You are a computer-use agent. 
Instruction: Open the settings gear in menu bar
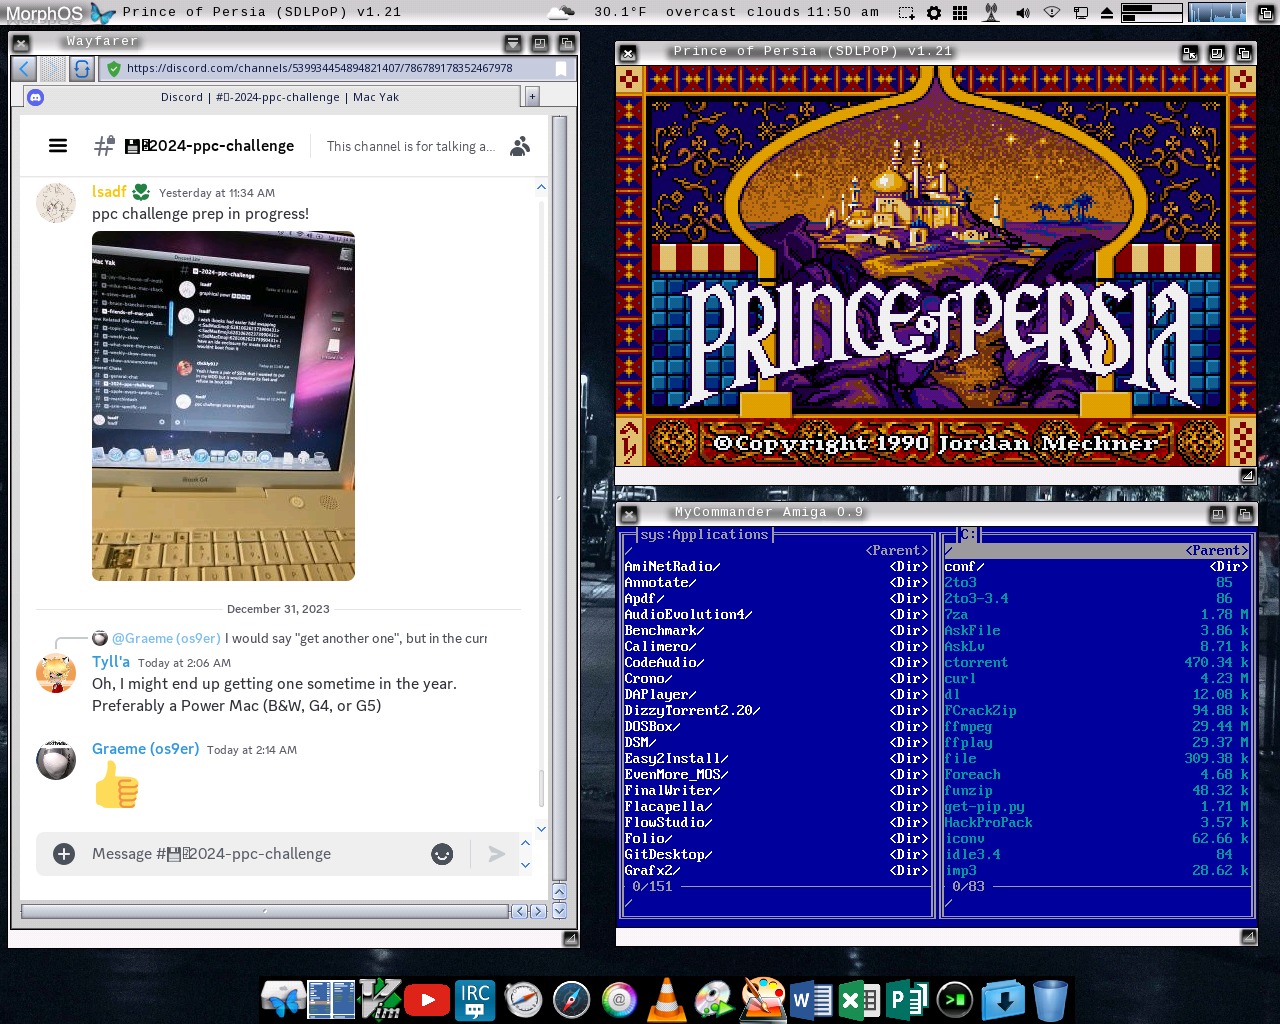(x=934, y=13)
